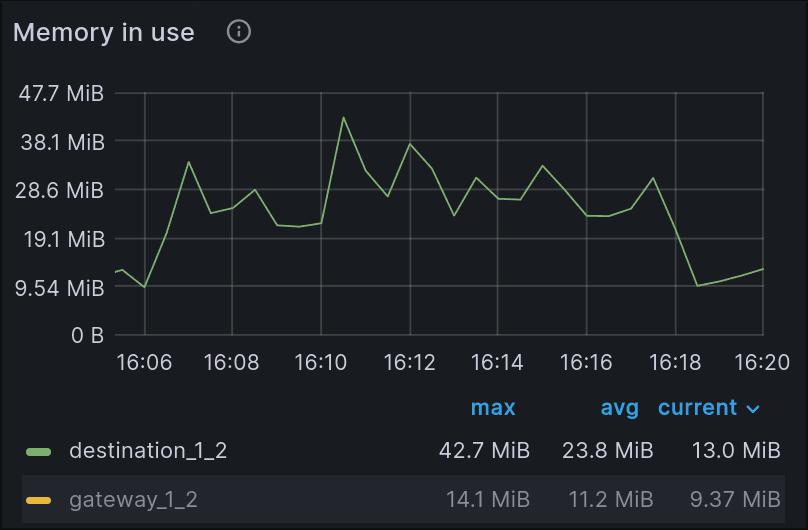
Task: Sort legend by avg column
Action: click(x=619, y=408)
